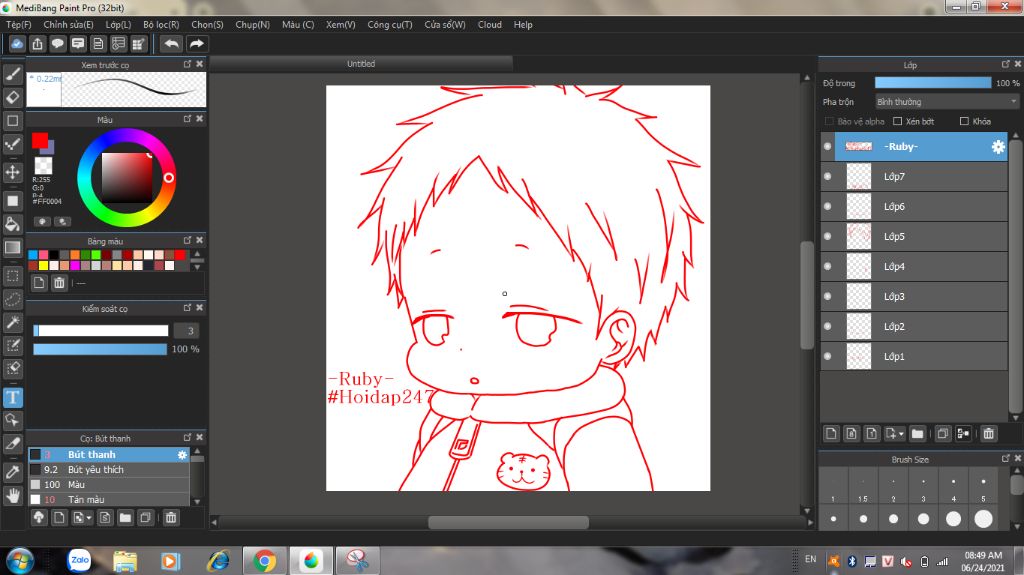Undock the Lớp layer panel

1006,64
